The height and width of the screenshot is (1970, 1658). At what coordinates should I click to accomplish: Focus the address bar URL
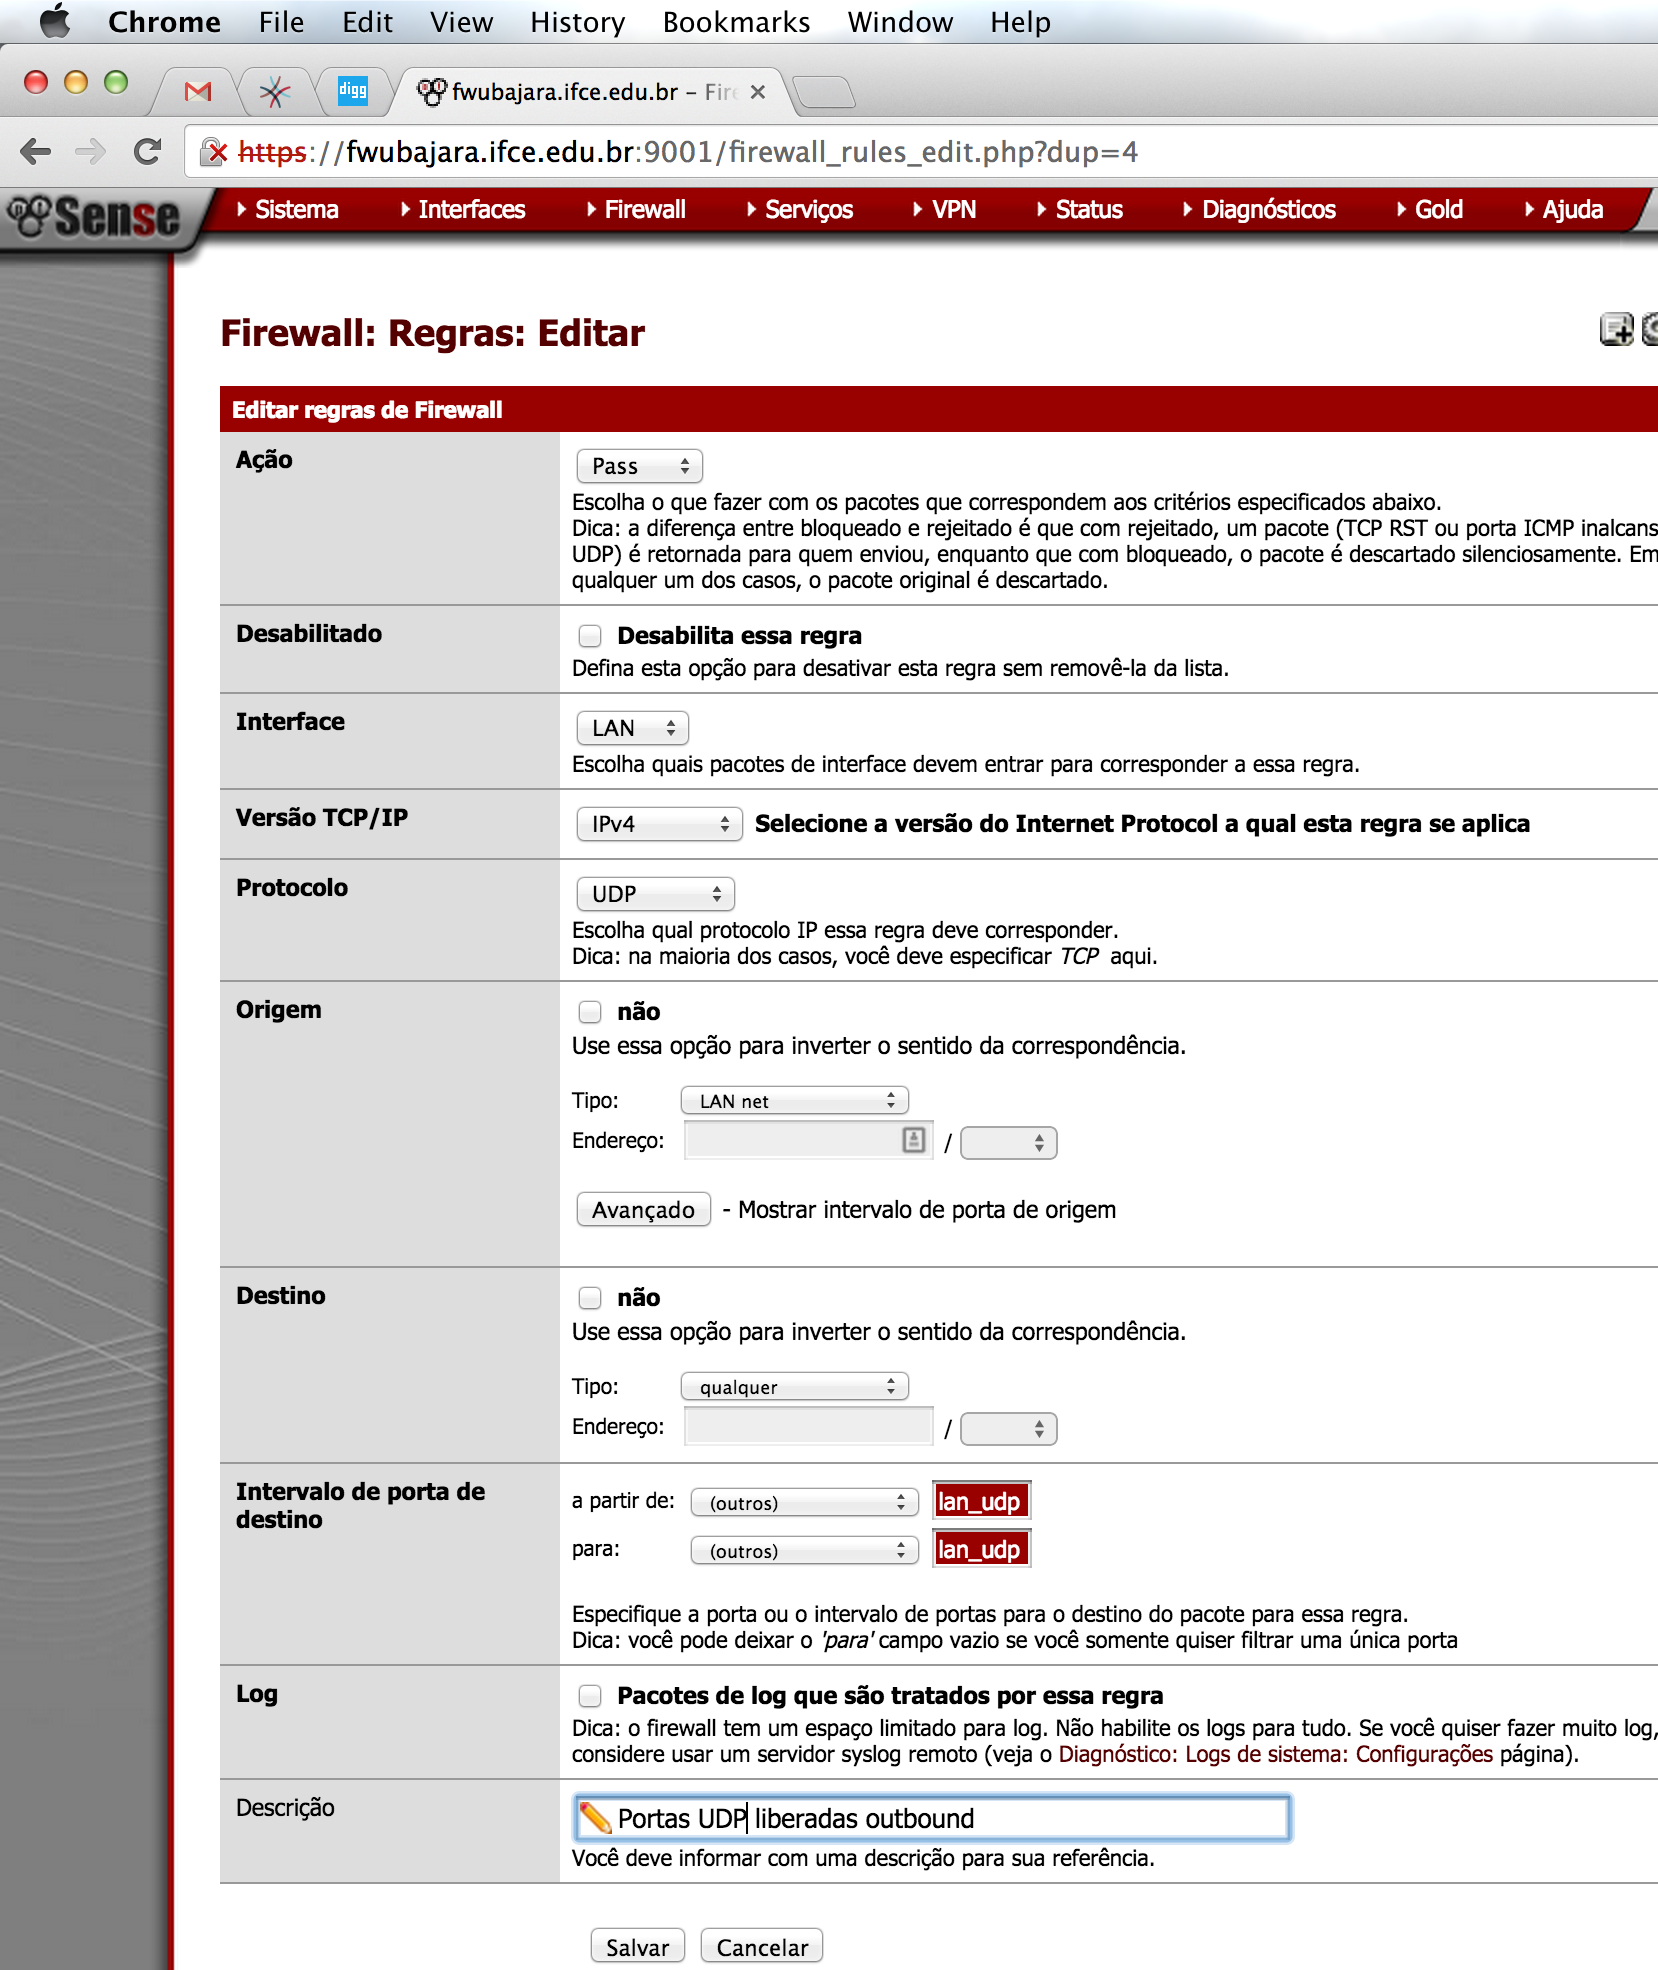pos(688,152)
